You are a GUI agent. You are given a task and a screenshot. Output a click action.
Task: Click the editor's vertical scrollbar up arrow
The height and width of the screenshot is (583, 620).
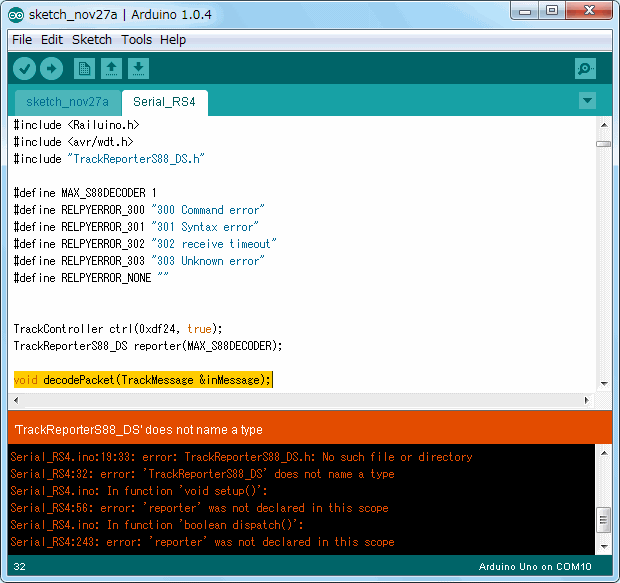point(604,125)
